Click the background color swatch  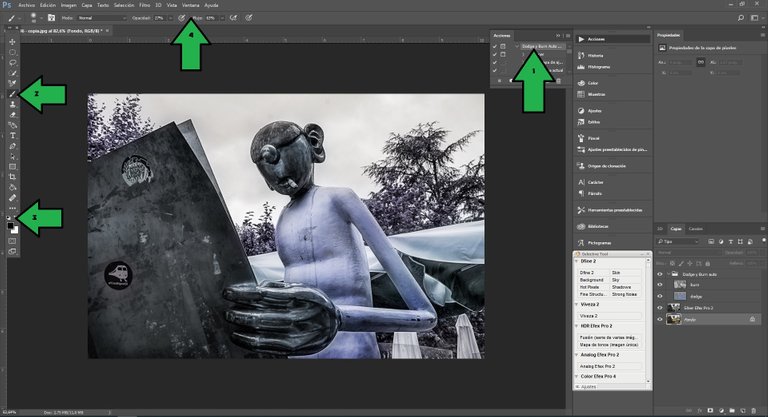pos(16,230)
